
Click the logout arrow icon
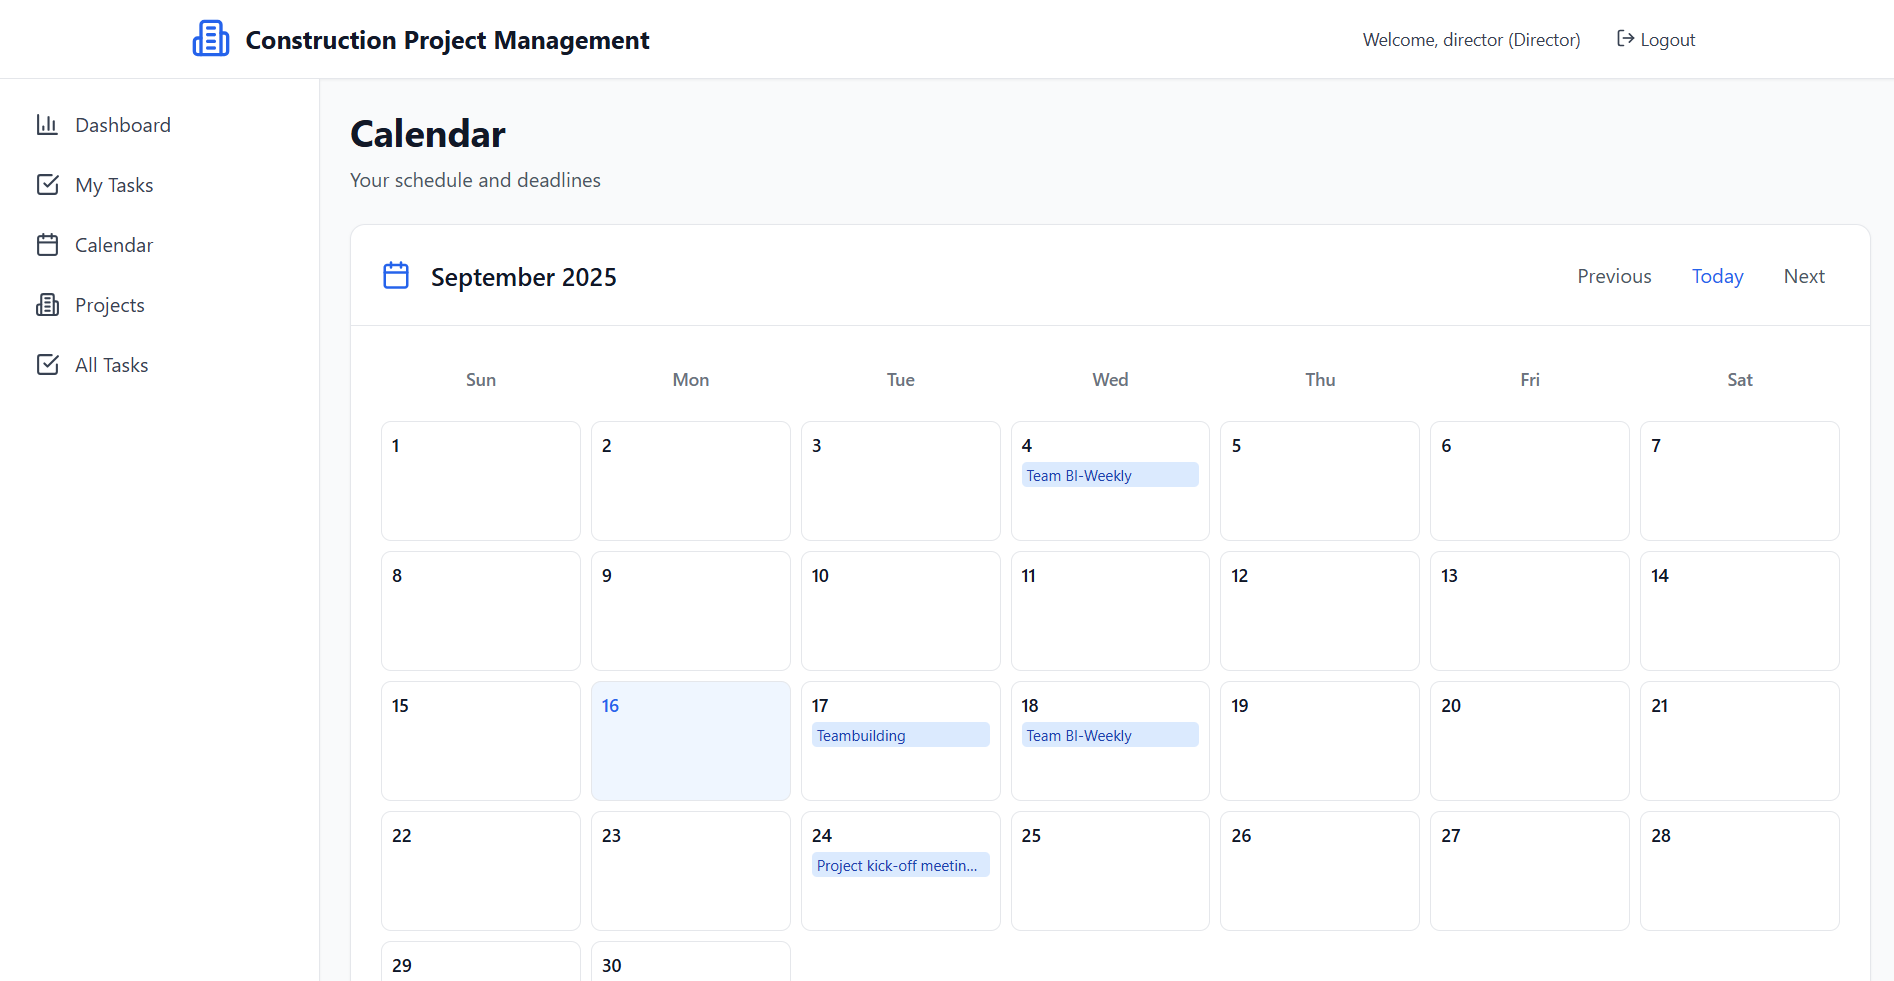(1625, 39)
